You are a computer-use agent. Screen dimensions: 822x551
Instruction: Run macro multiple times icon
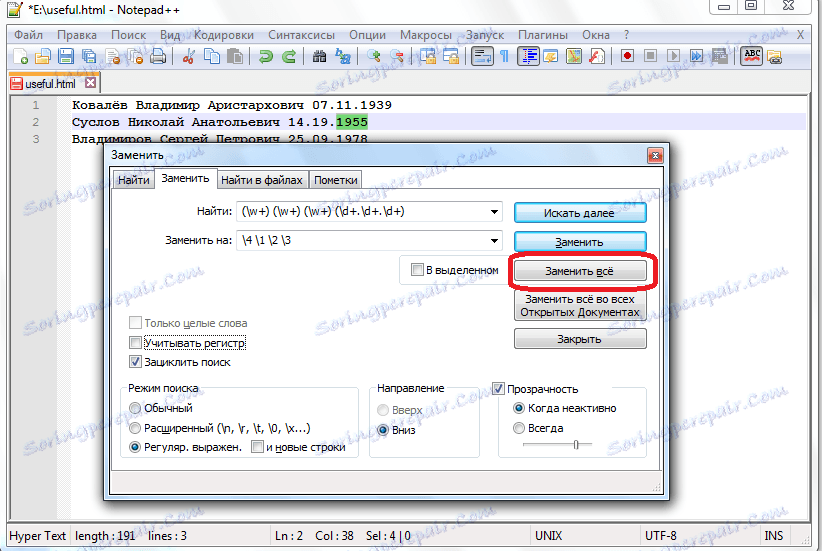(696, 56)
